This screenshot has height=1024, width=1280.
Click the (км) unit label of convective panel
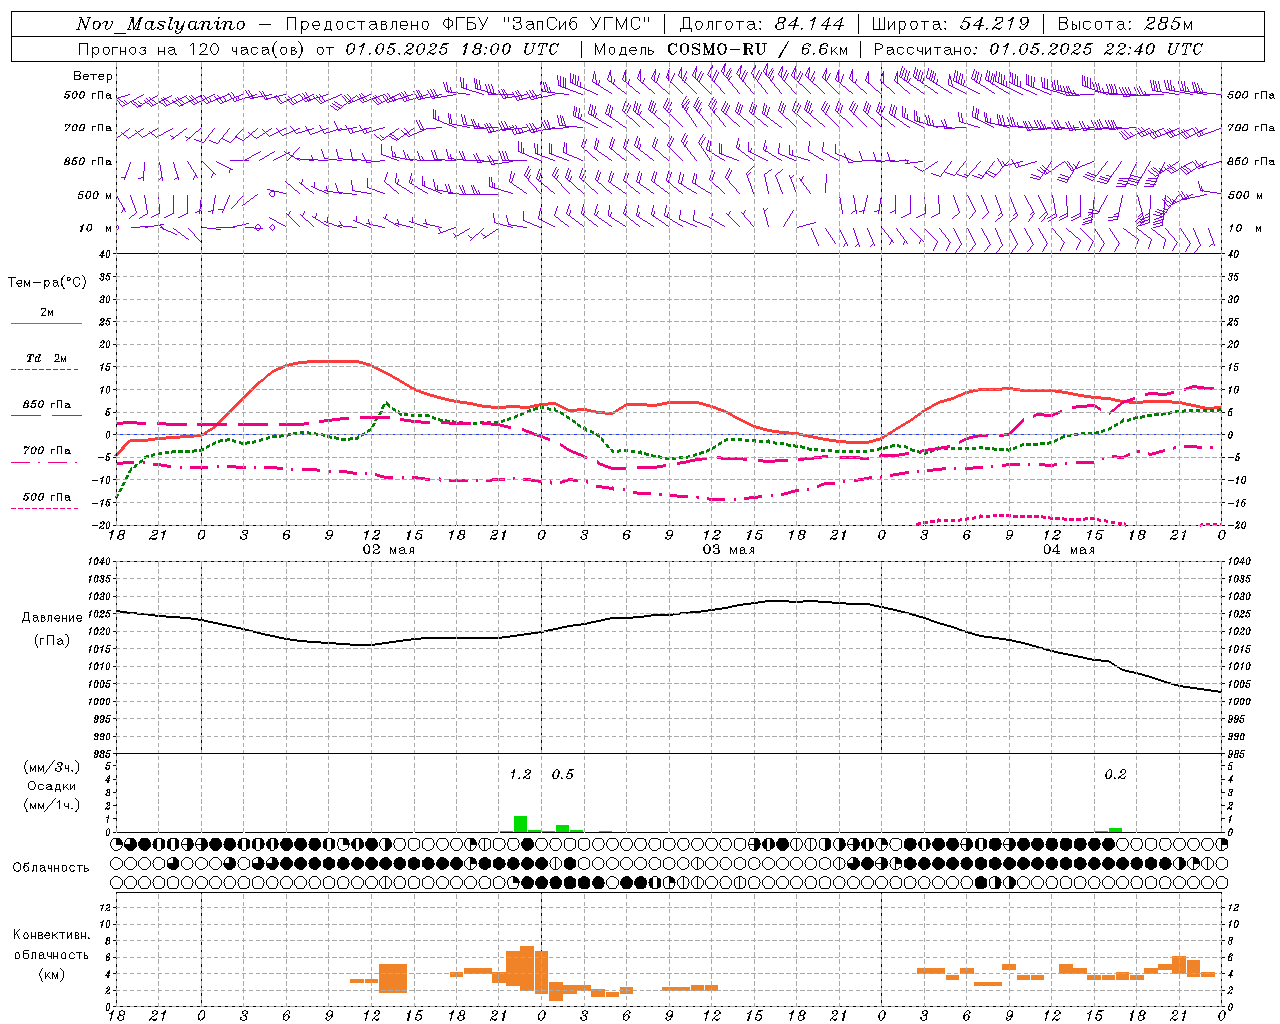click(51, 974)
